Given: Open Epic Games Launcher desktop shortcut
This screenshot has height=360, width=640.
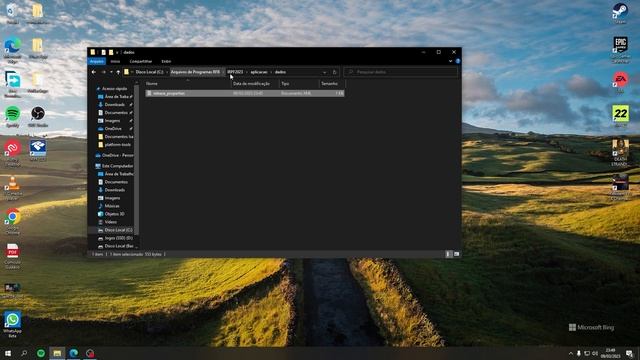Looking at the screenshot, I should pyautogui.click(x=620, y=50).
